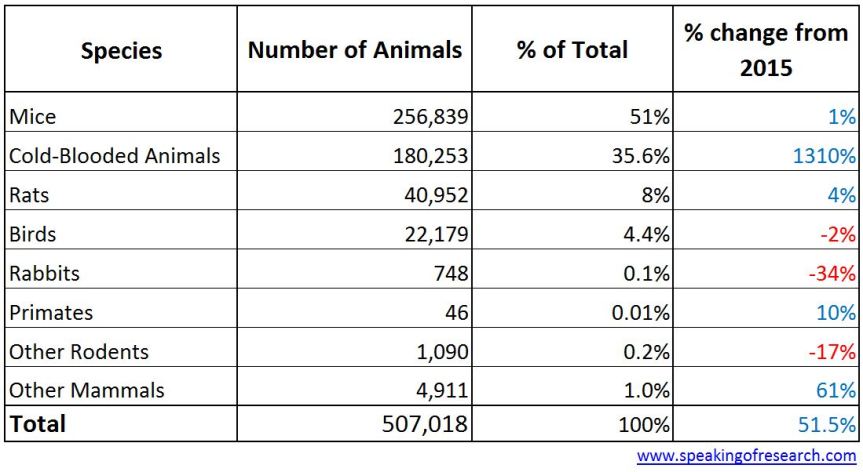The width and height of the screenshot is (863, 472).
Task: Click the Rabbits row label
Action: coord(43,273)
